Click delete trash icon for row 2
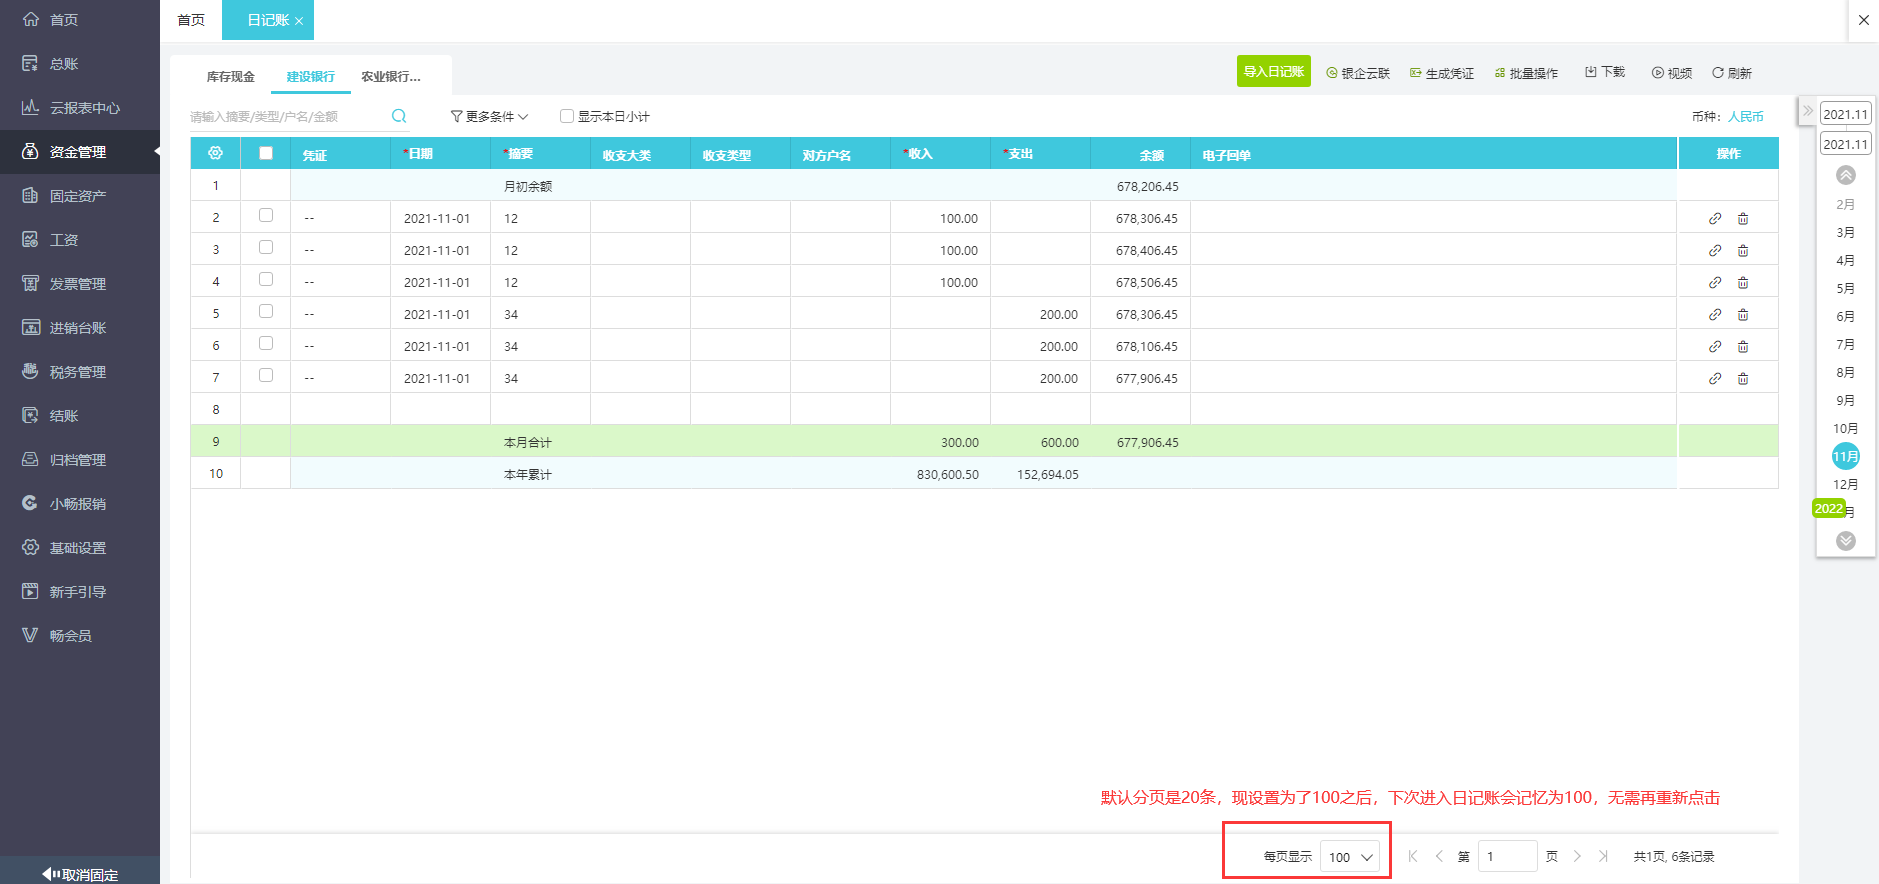 pyautogui.click(x=1743, y=219)
